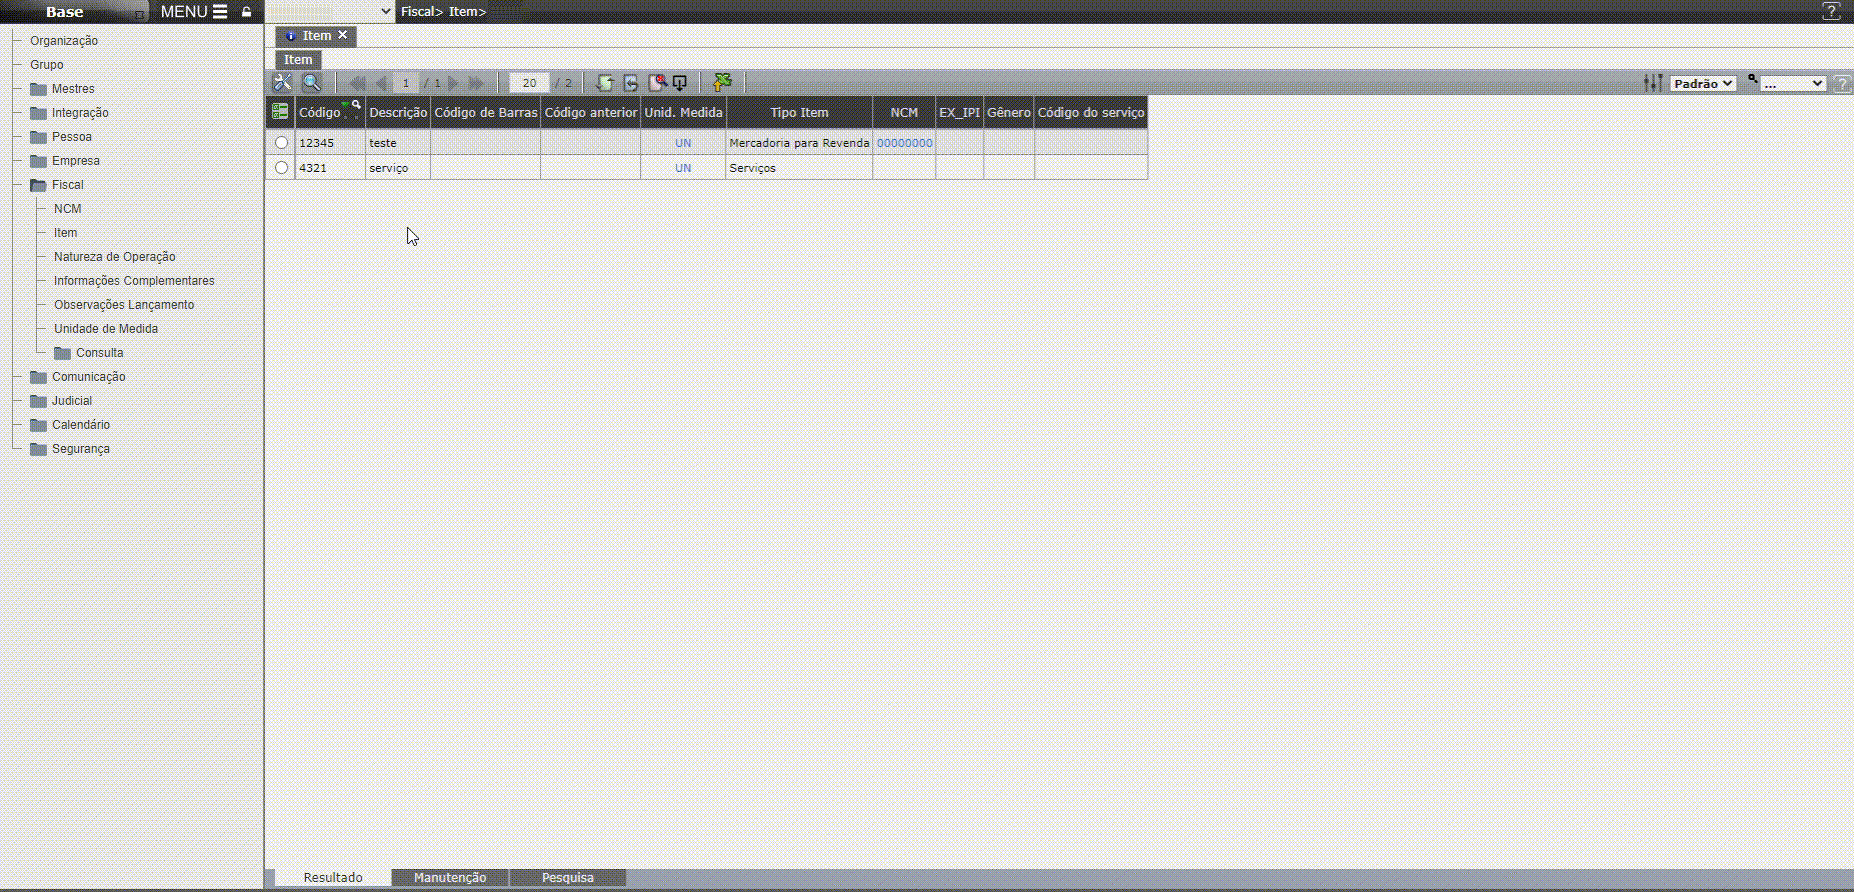Image resolution: width=1854 pixels, height=892 pixels.
Task: Select the radio button for item 4321
Action: click(x=281, y=168)
